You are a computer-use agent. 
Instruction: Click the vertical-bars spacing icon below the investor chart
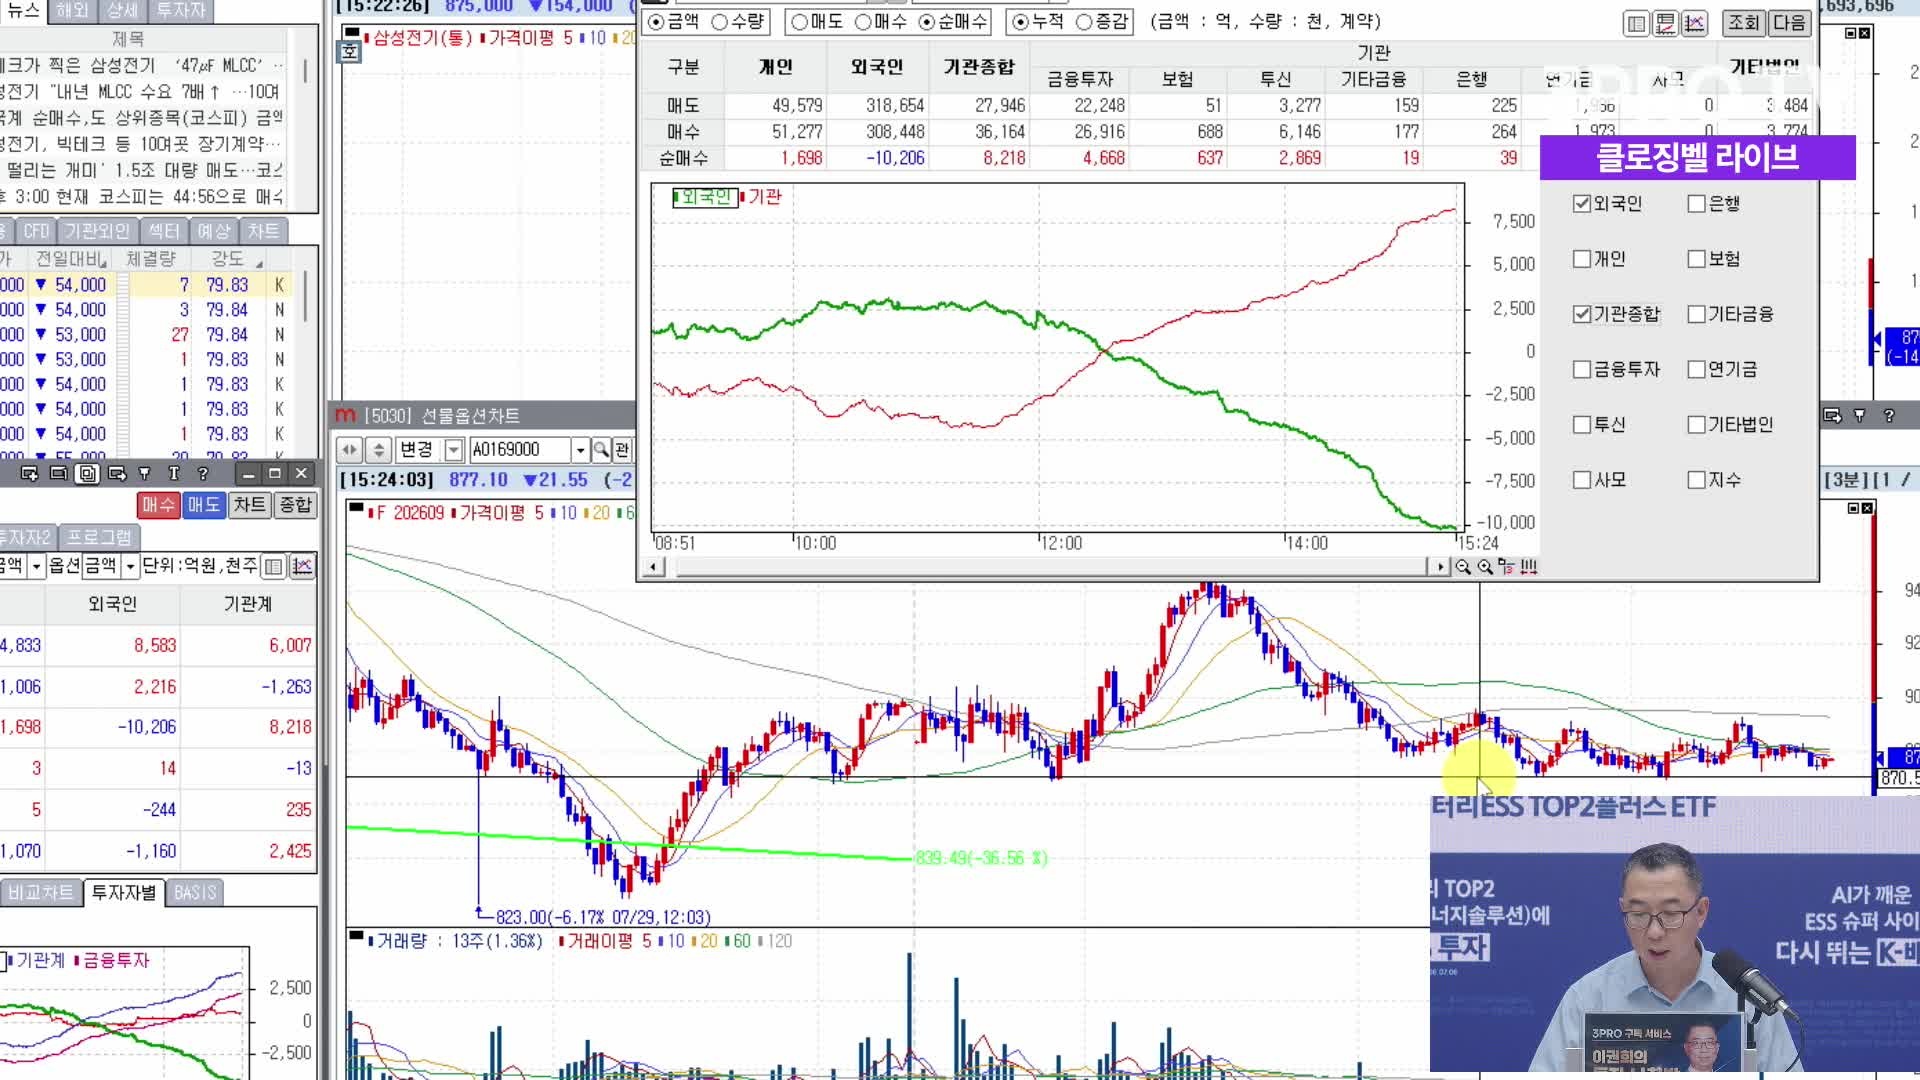click(x=1529, y=567)
